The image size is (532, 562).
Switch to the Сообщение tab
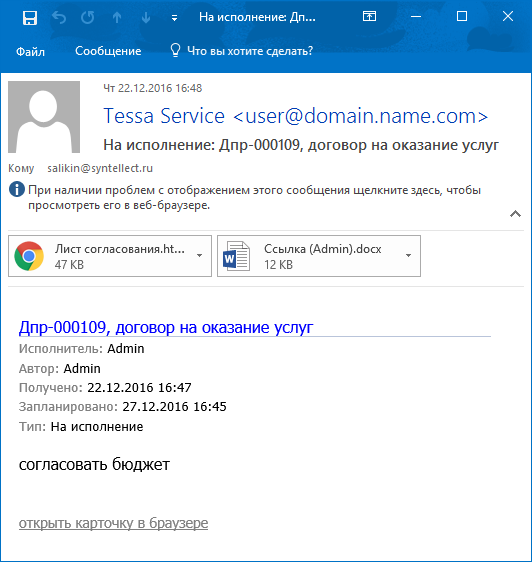pyautogui.click(x=108, y=51)
